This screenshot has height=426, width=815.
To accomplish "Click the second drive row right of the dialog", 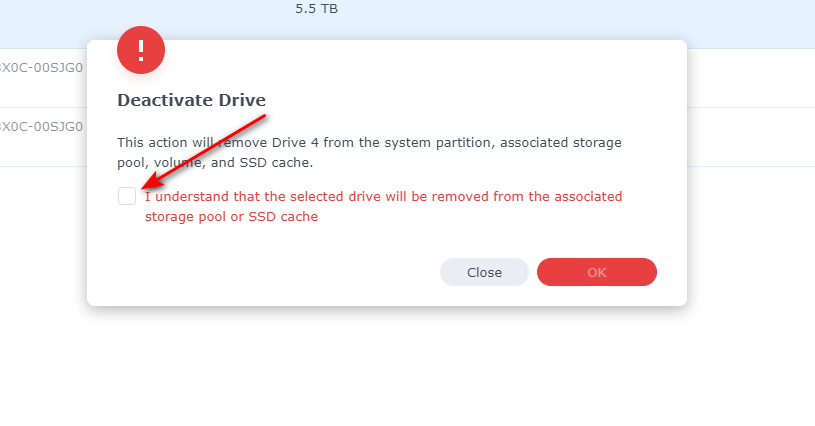I will 751,137.
